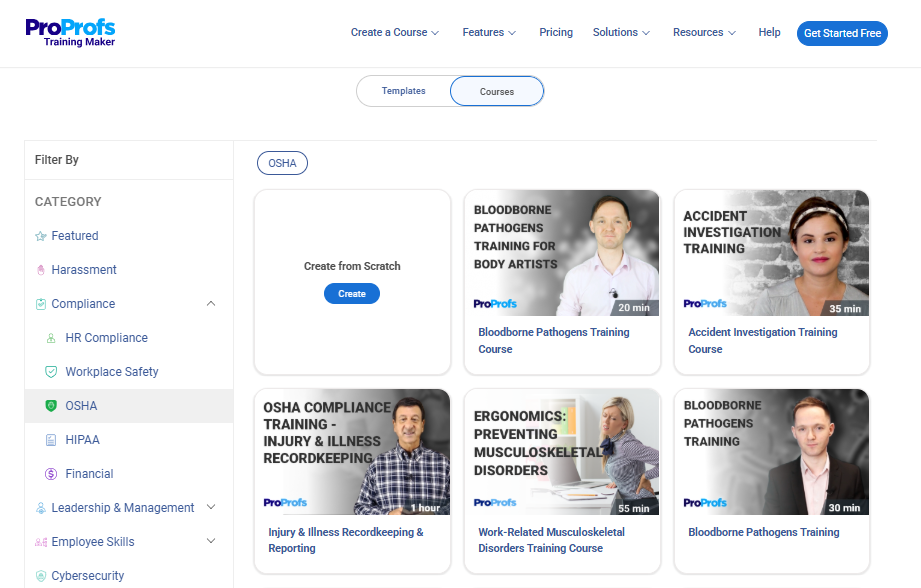Image resolution: width=921 pixels, height=588 pixels.
Task: Open the Accident Investigation Training thumbnail
Action: click(771, 253)
